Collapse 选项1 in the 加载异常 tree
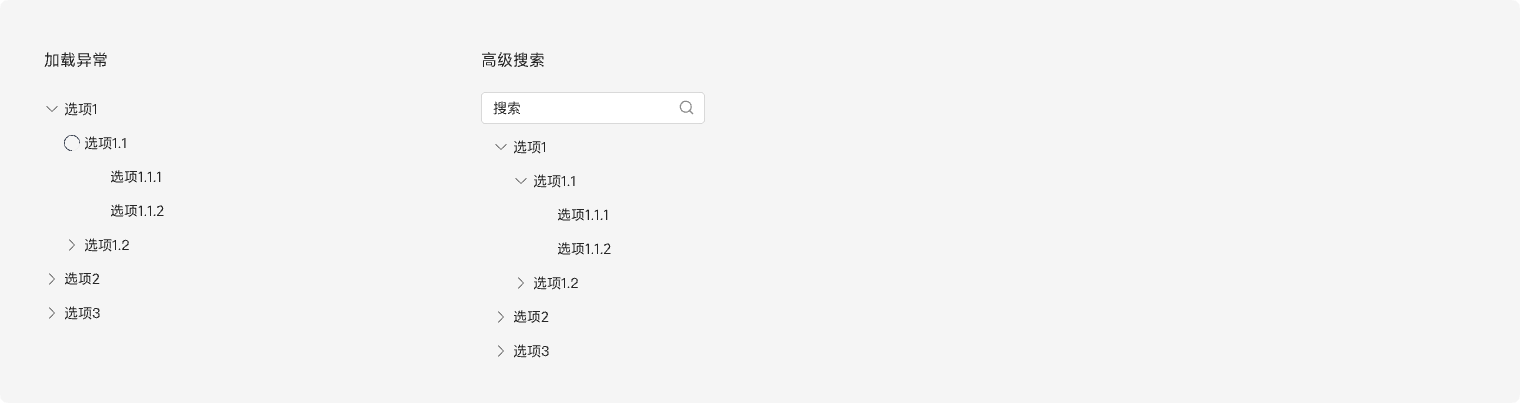This screenshot has width=1520, height=403. 52,109
